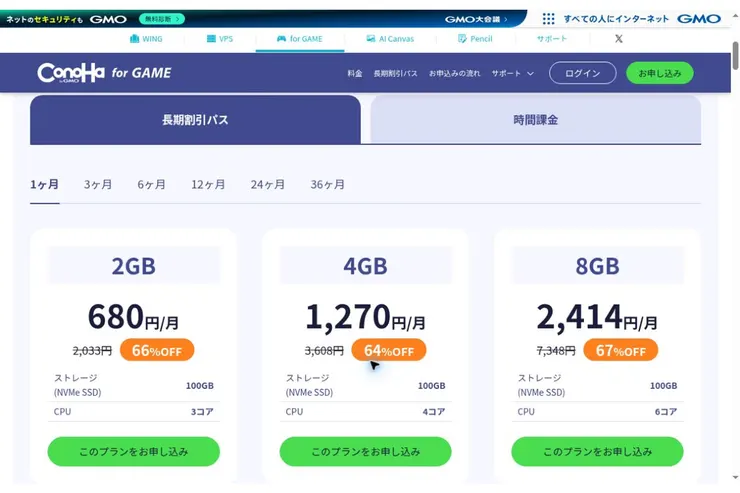The width and height of the screenshot is (740, 493).
Task: Go to お申込みの流れ in header navigation
Action: tap(454, 73)
